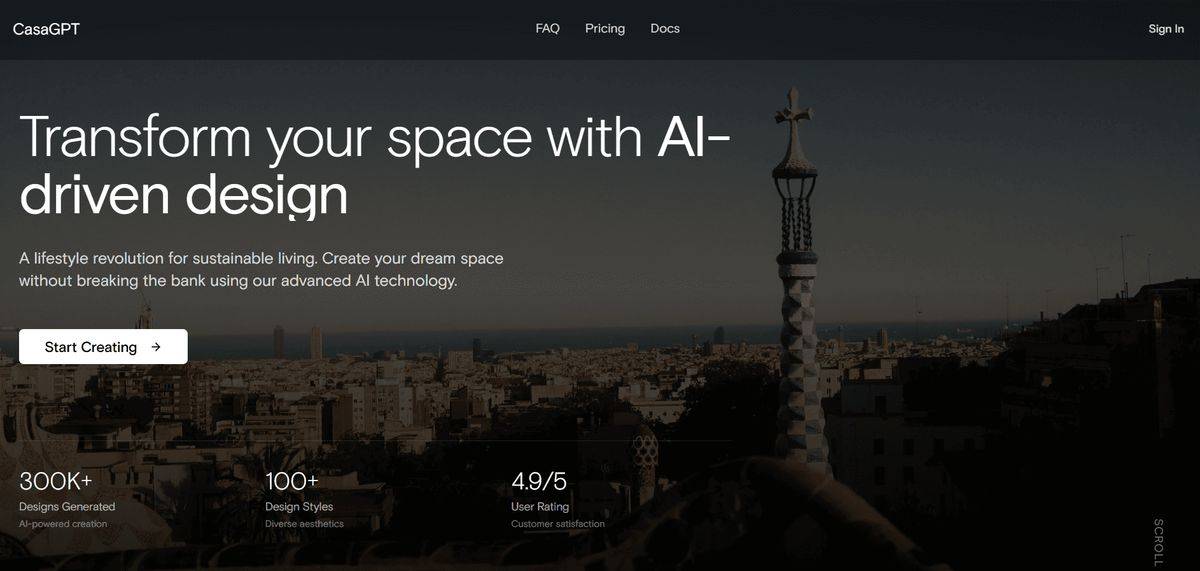Open the Docs link
1200x571 pixels.
(x=665, y=29)
